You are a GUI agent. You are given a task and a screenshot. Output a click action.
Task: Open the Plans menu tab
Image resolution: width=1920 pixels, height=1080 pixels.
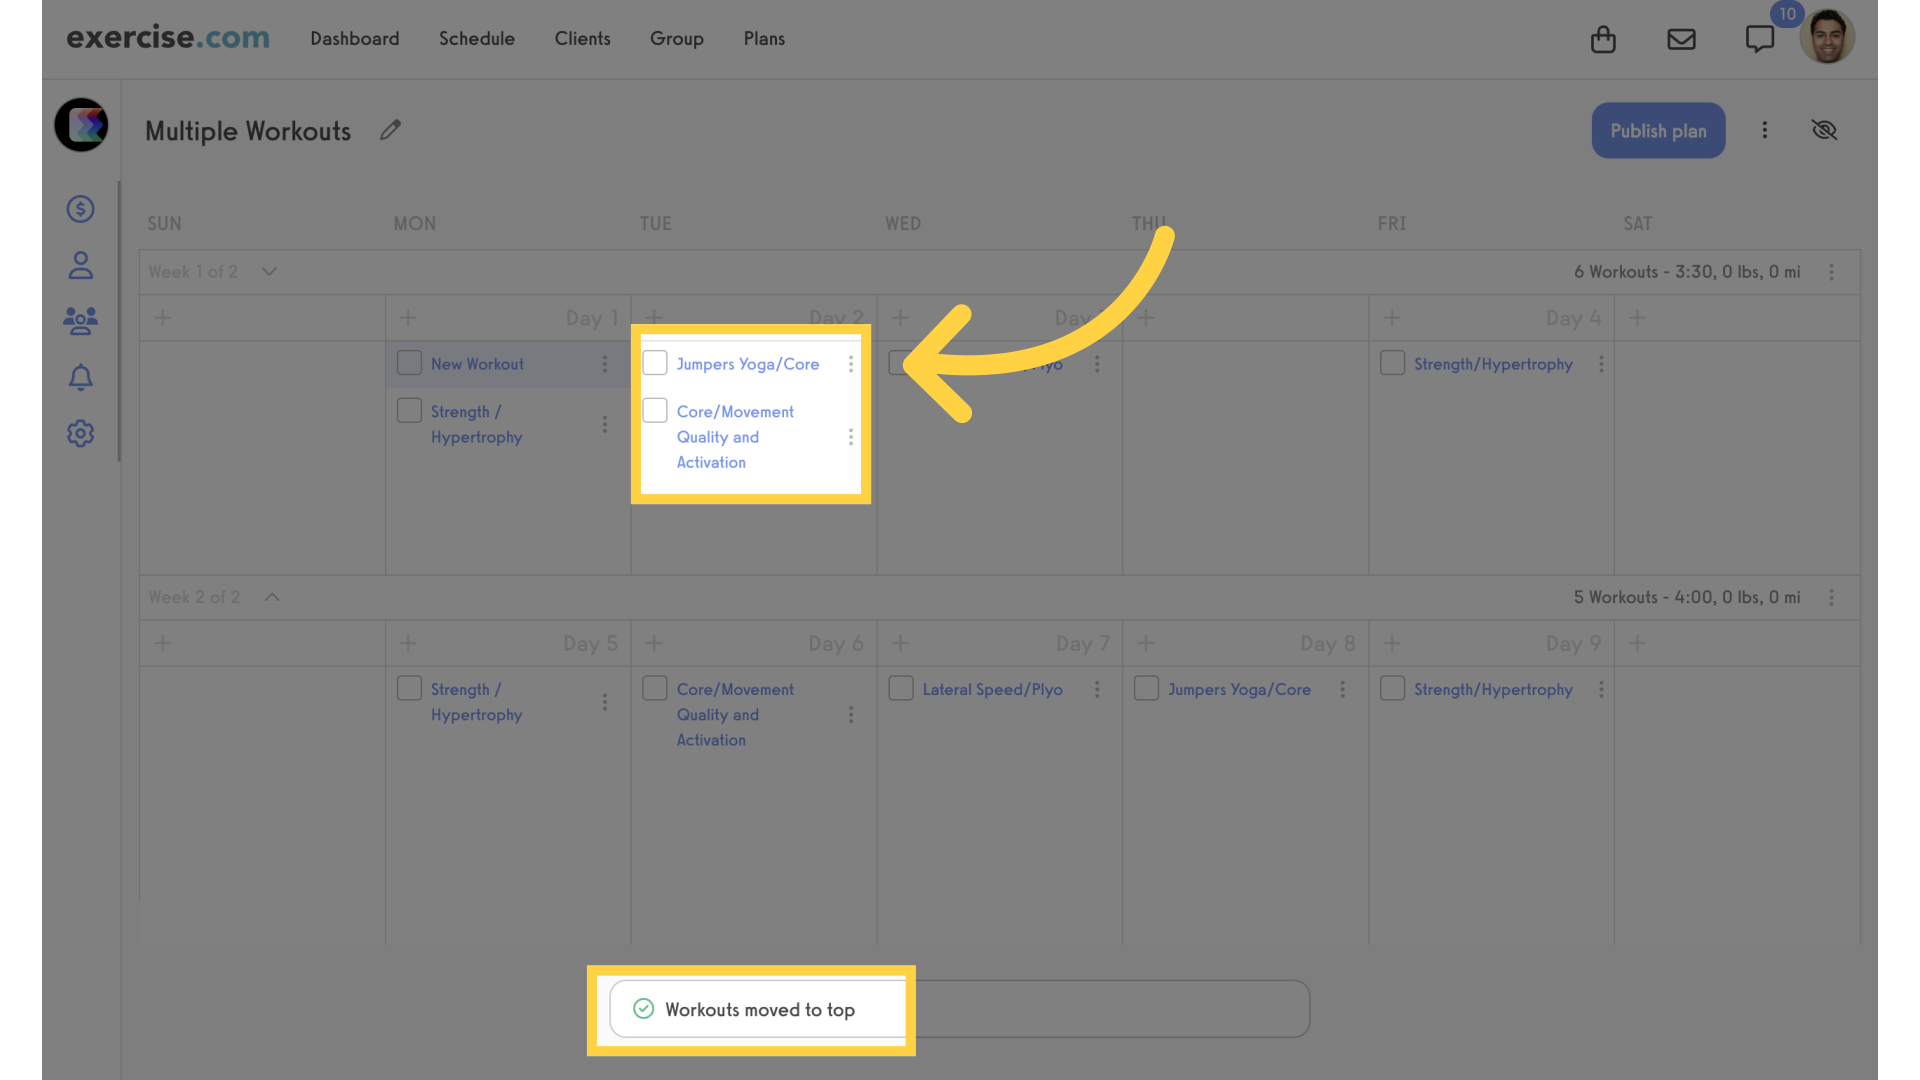(x=762, y=37)
